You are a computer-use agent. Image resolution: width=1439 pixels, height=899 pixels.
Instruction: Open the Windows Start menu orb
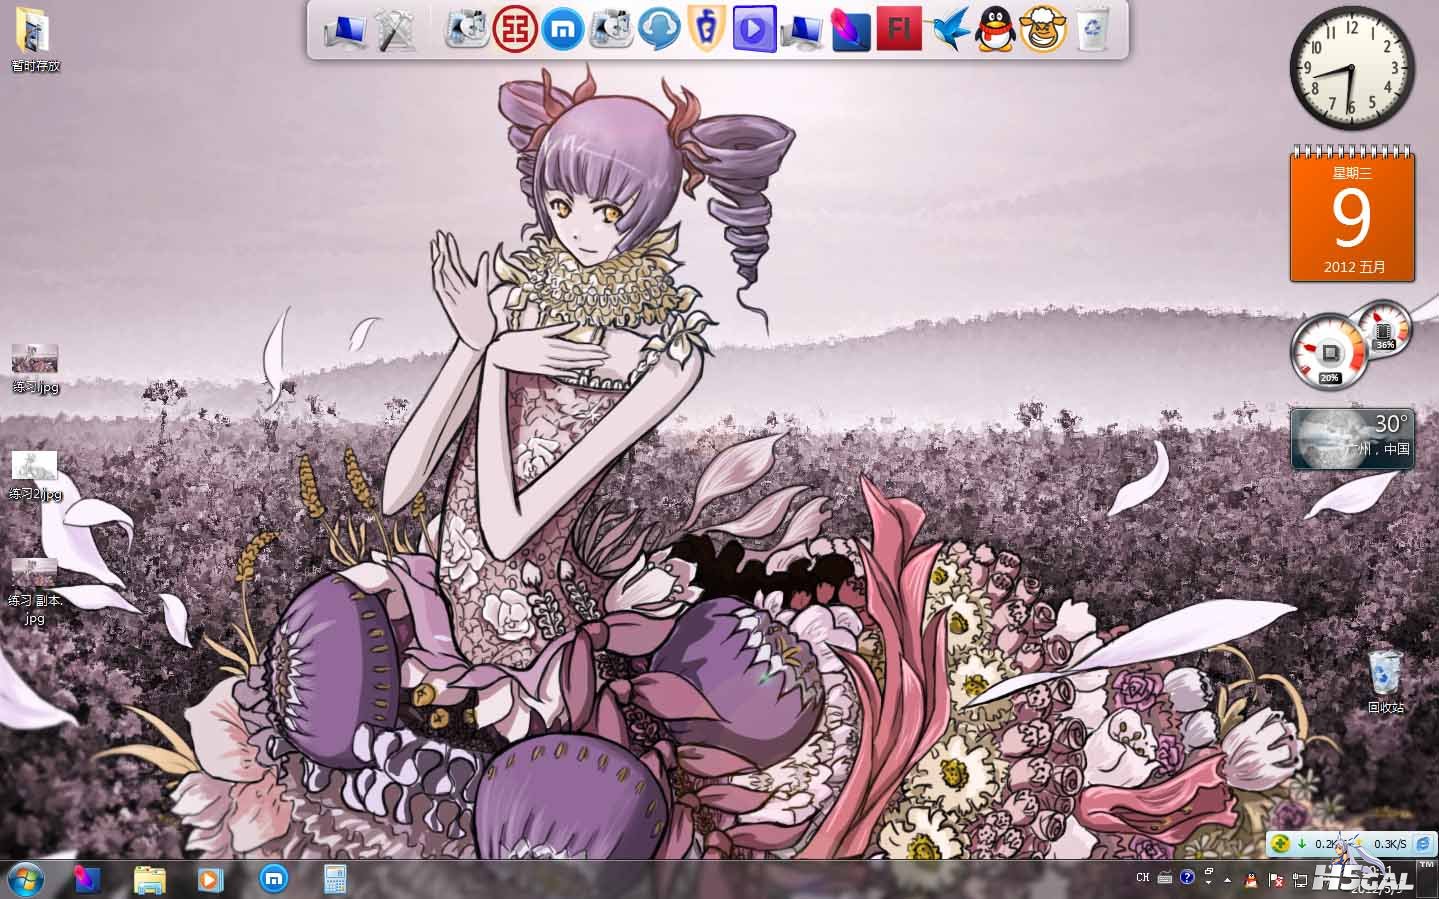(x=24, y=880)
